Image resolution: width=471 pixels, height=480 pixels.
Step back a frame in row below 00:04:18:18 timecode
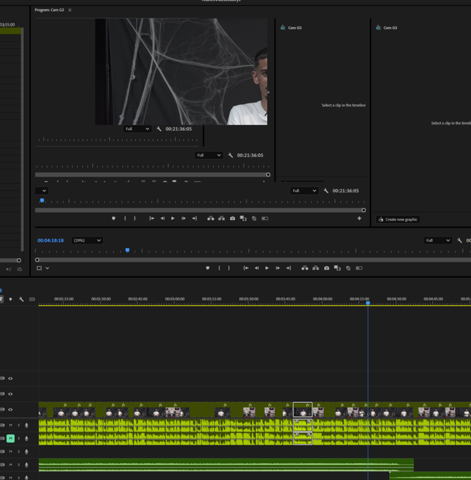coord(257,268)
